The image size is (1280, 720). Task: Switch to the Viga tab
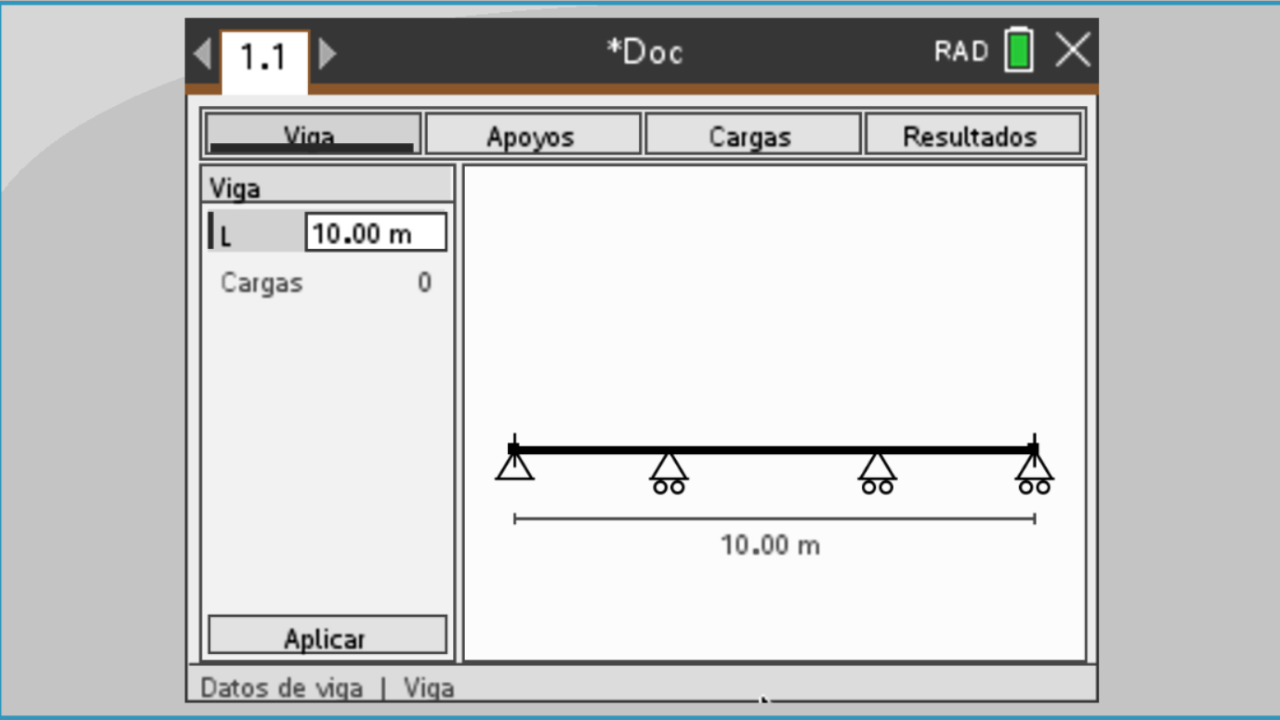[x=312, y=134]
